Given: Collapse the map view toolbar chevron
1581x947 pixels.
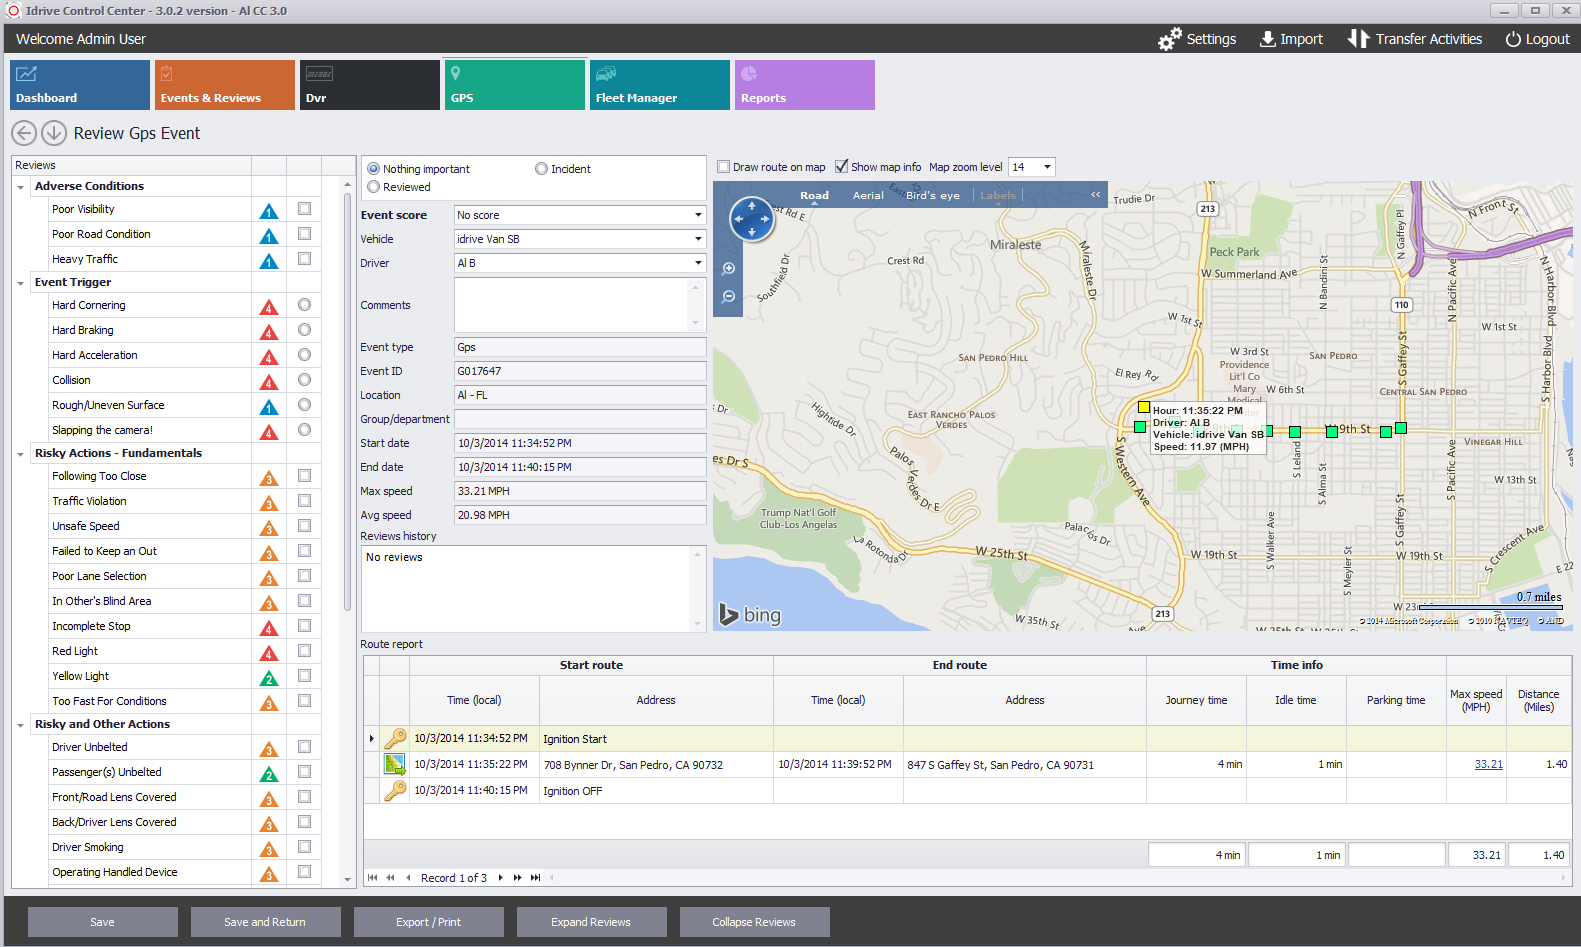Looking at the screenshot, I should (1095, 195).
